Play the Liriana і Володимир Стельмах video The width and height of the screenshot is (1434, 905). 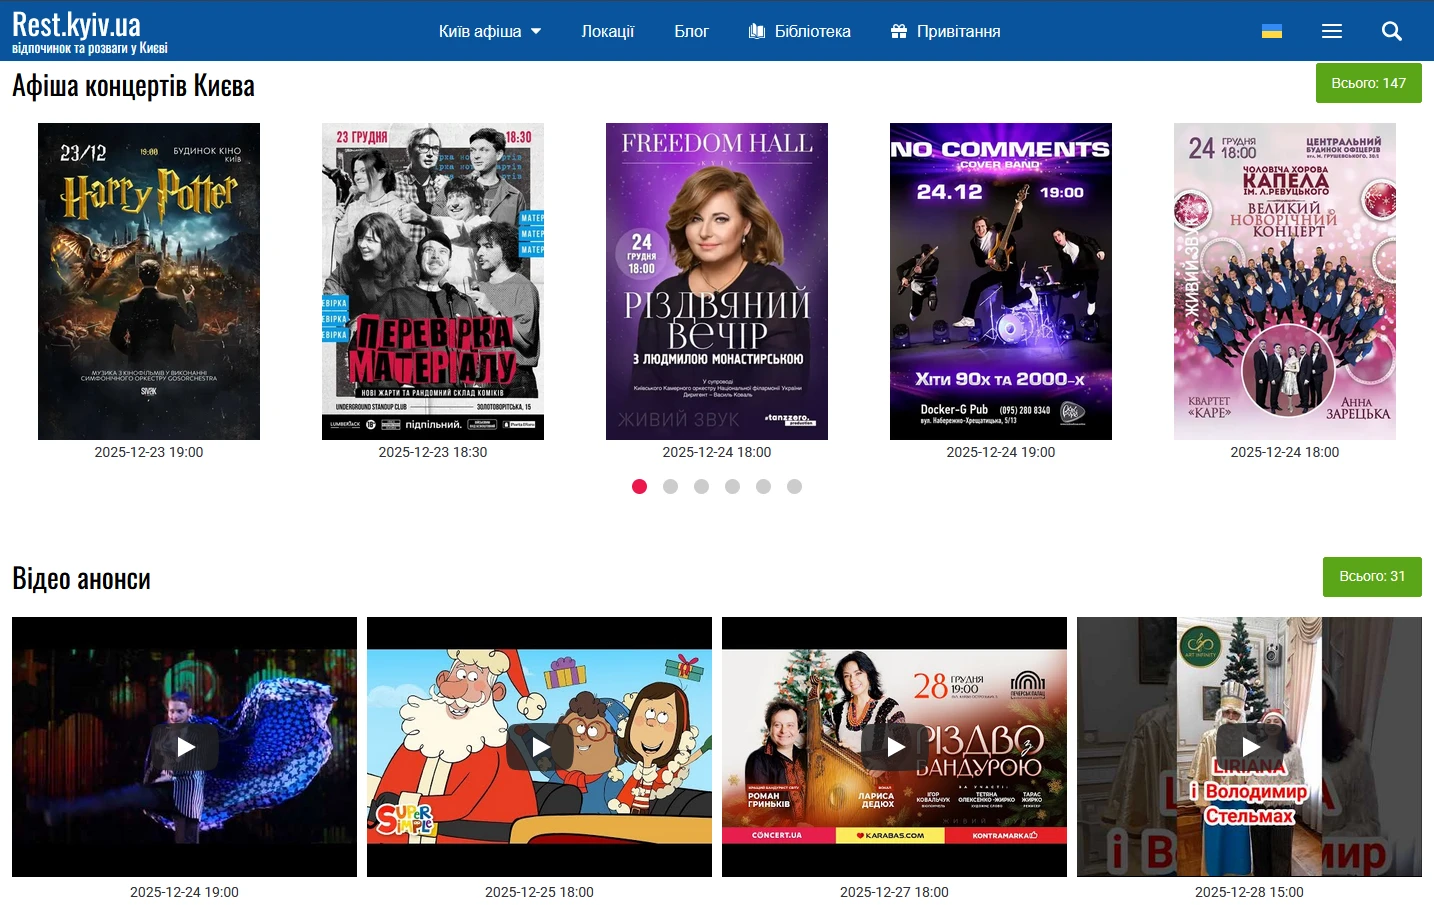(x=1250, y=746)
